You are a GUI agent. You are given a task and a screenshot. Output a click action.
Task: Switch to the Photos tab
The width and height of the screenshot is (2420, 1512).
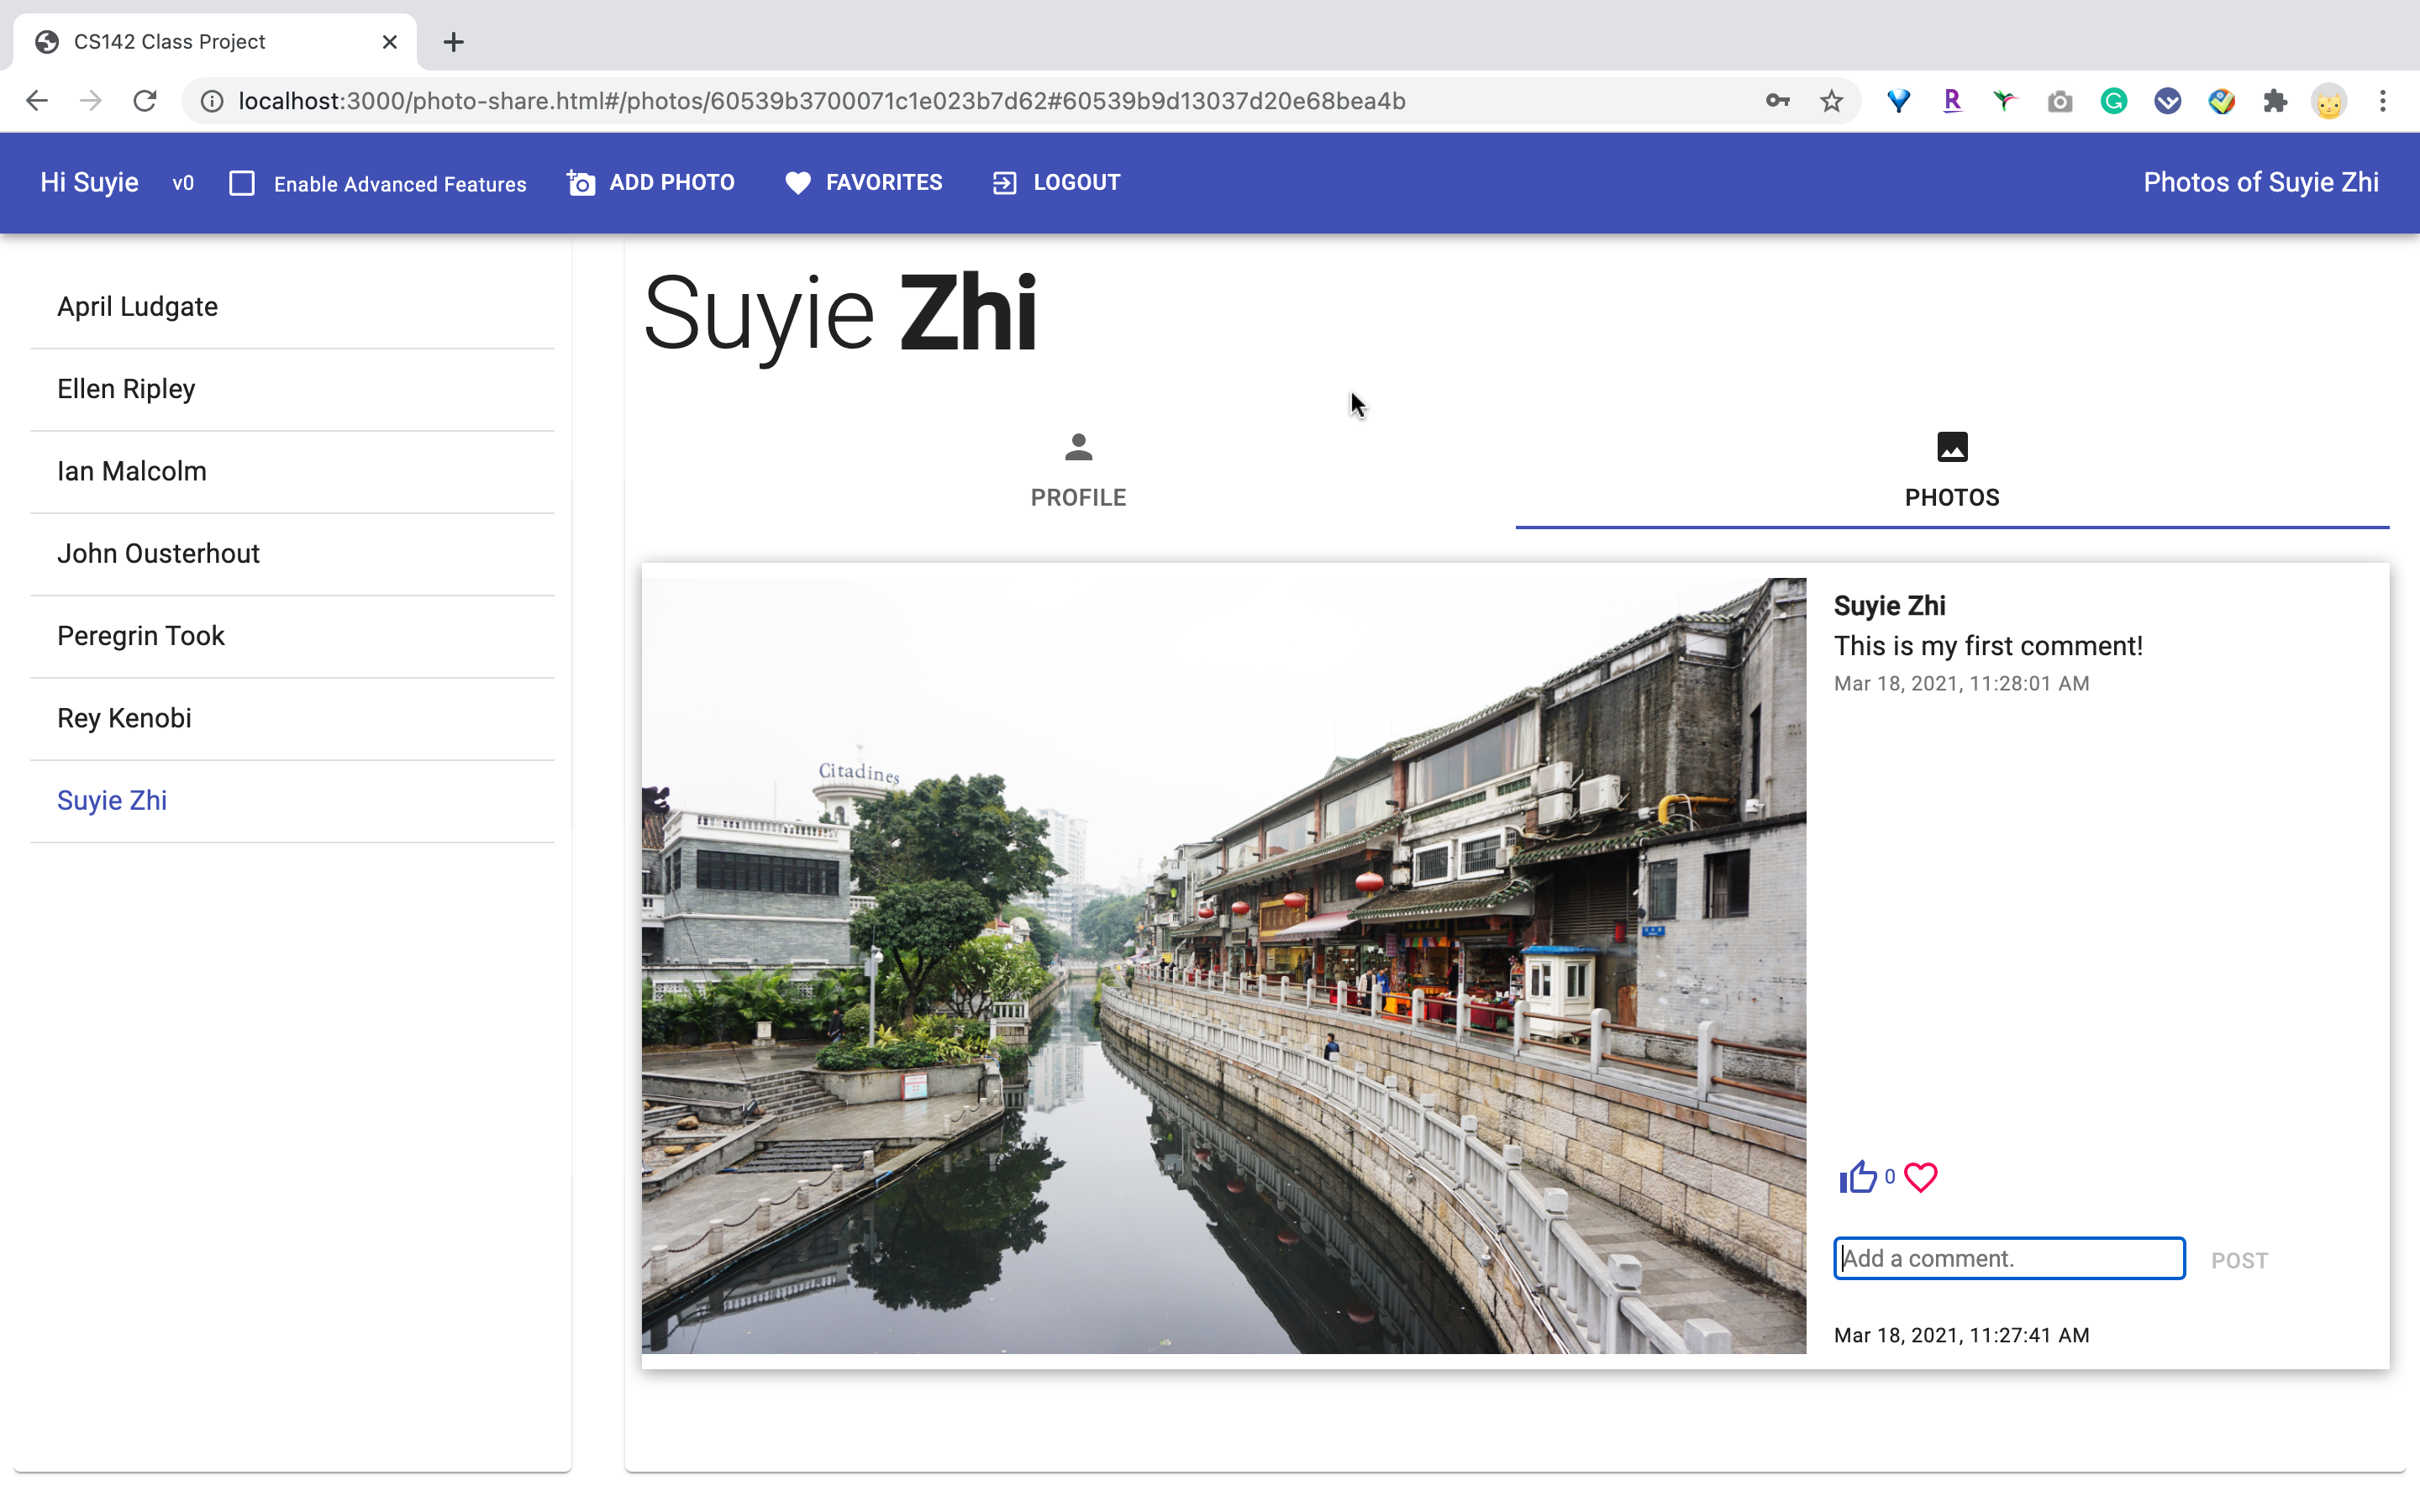(x=1952, y=470)
